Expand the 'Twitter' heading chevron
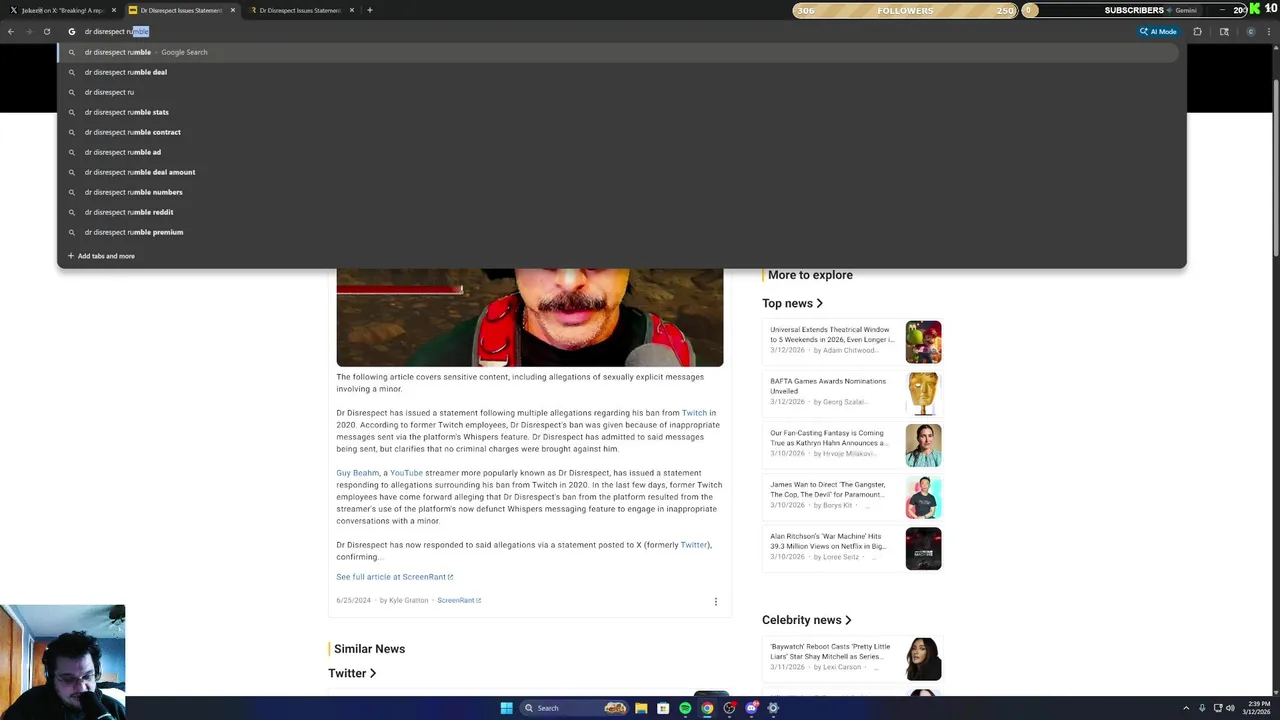The image size is (1280, 720). coord(373,673)
